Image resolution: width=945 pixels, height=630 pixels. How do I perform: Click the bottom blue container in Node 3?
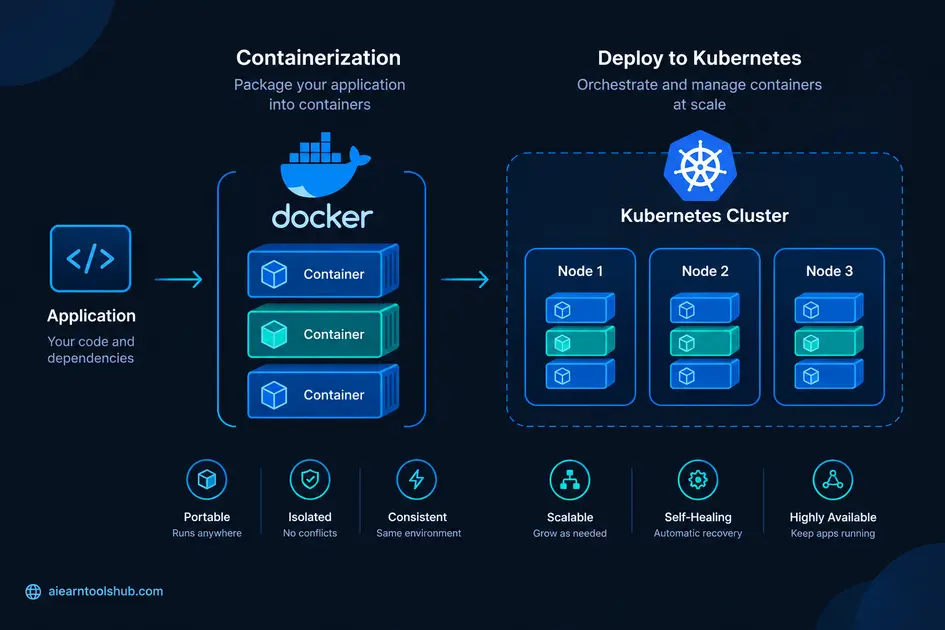click(829, 374)
